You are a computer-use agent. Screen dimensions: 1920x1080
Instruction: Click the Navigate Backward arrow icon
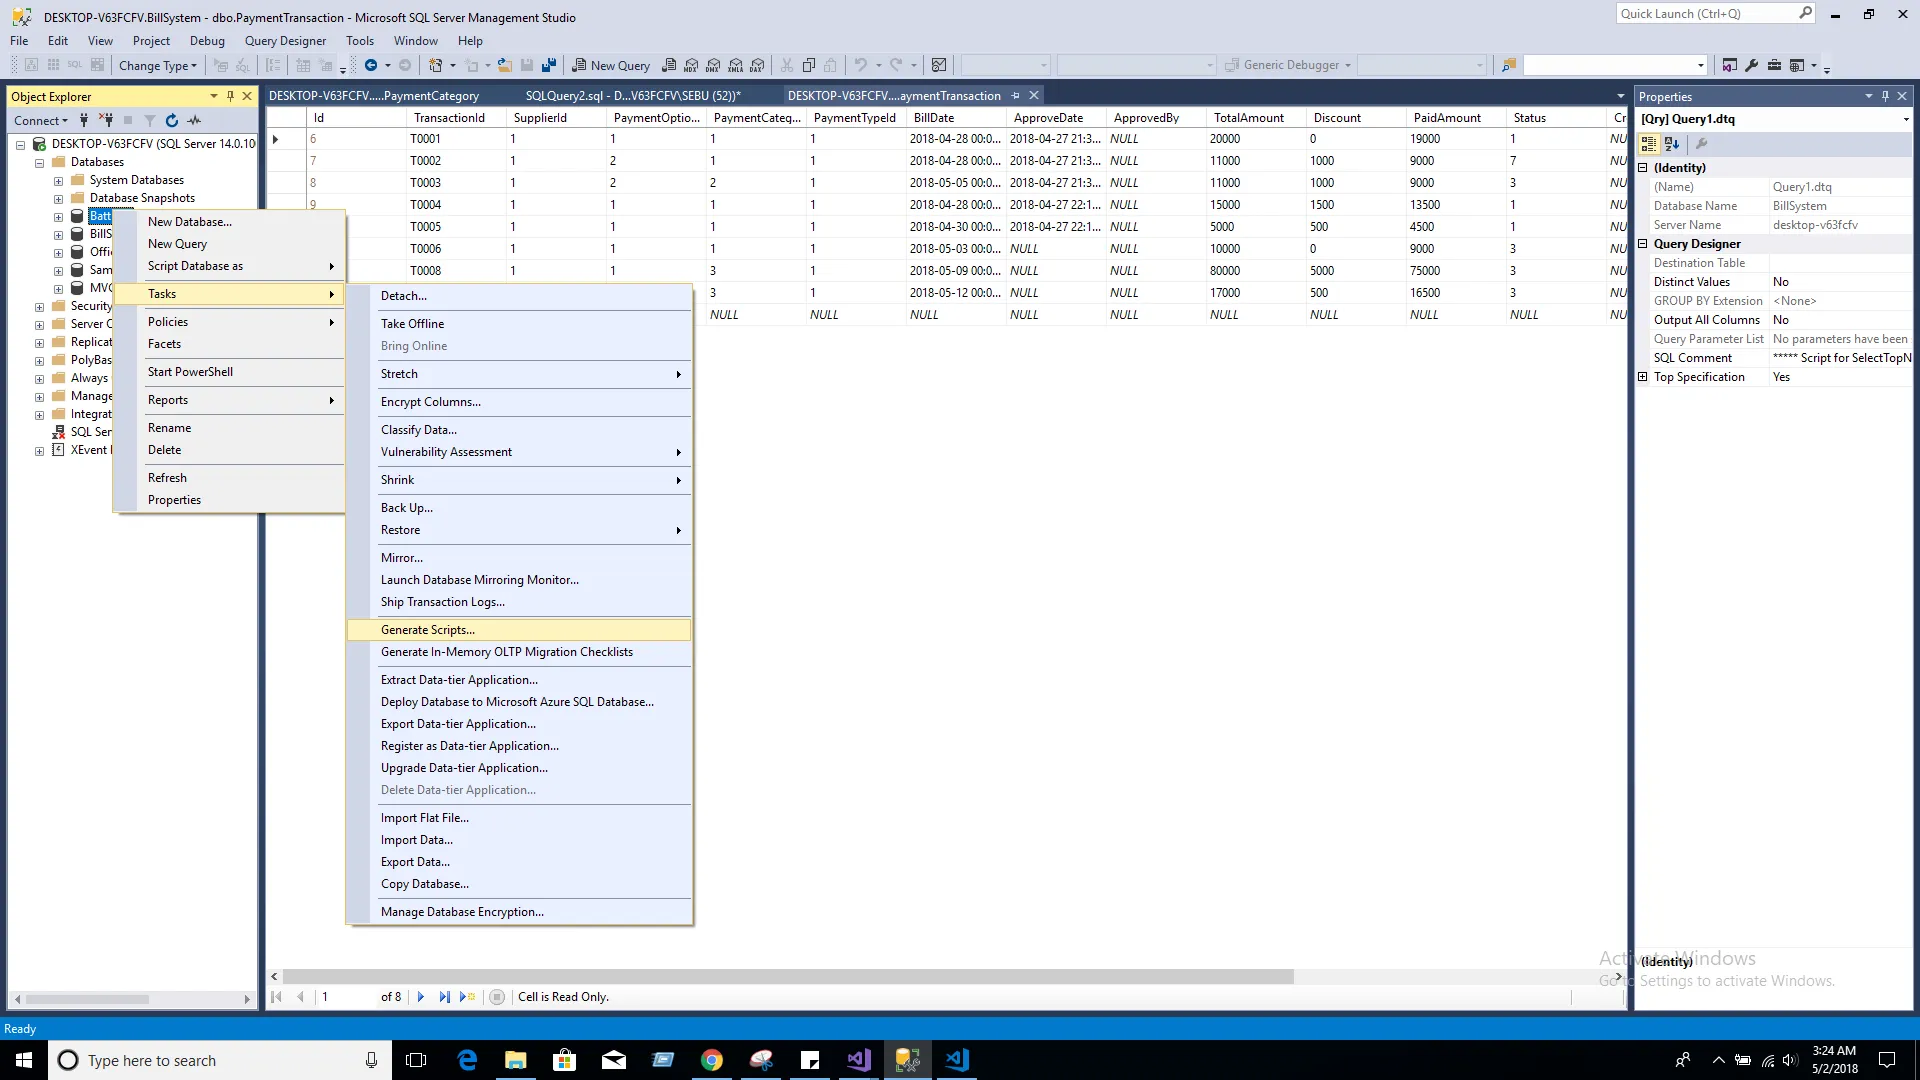(x=371, y=65)
